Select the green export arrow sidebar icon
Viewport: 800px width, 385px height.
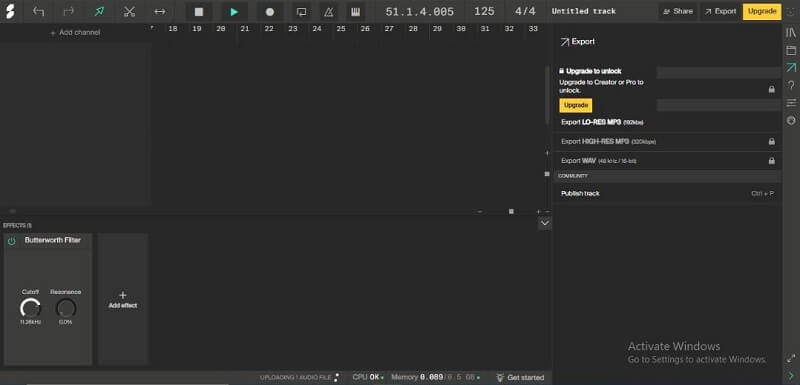791,67
